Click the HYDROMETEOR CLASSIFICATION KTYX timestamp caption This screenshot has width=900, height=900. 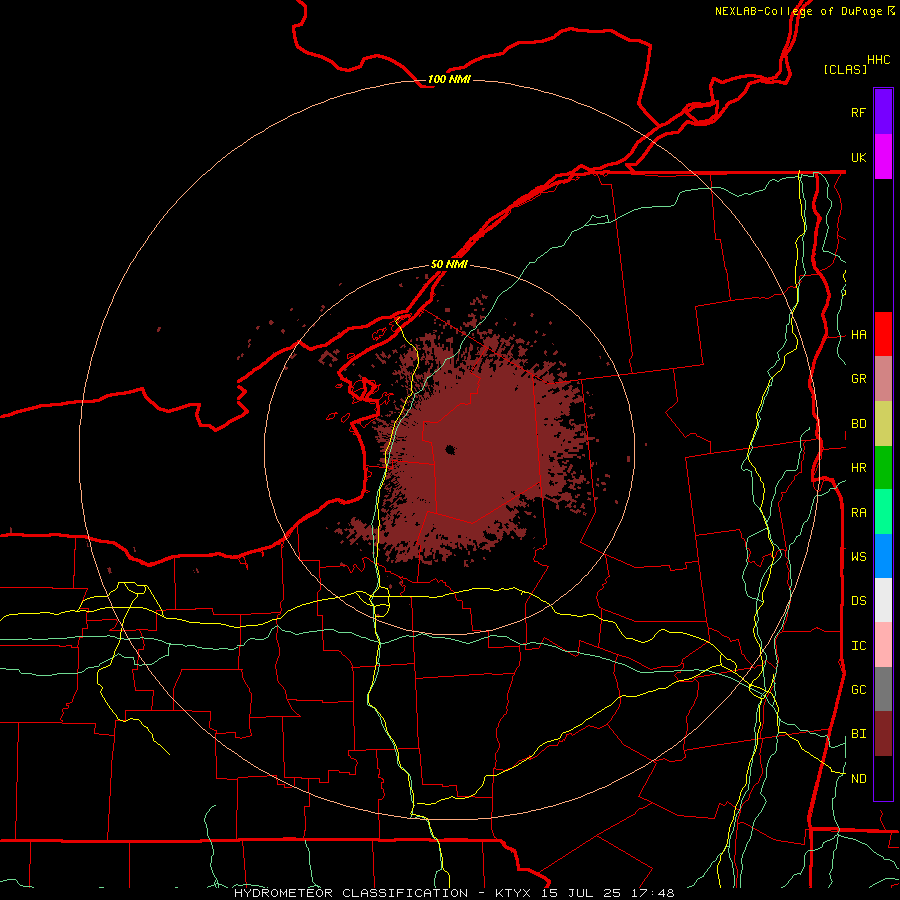[x=454, y=893]
